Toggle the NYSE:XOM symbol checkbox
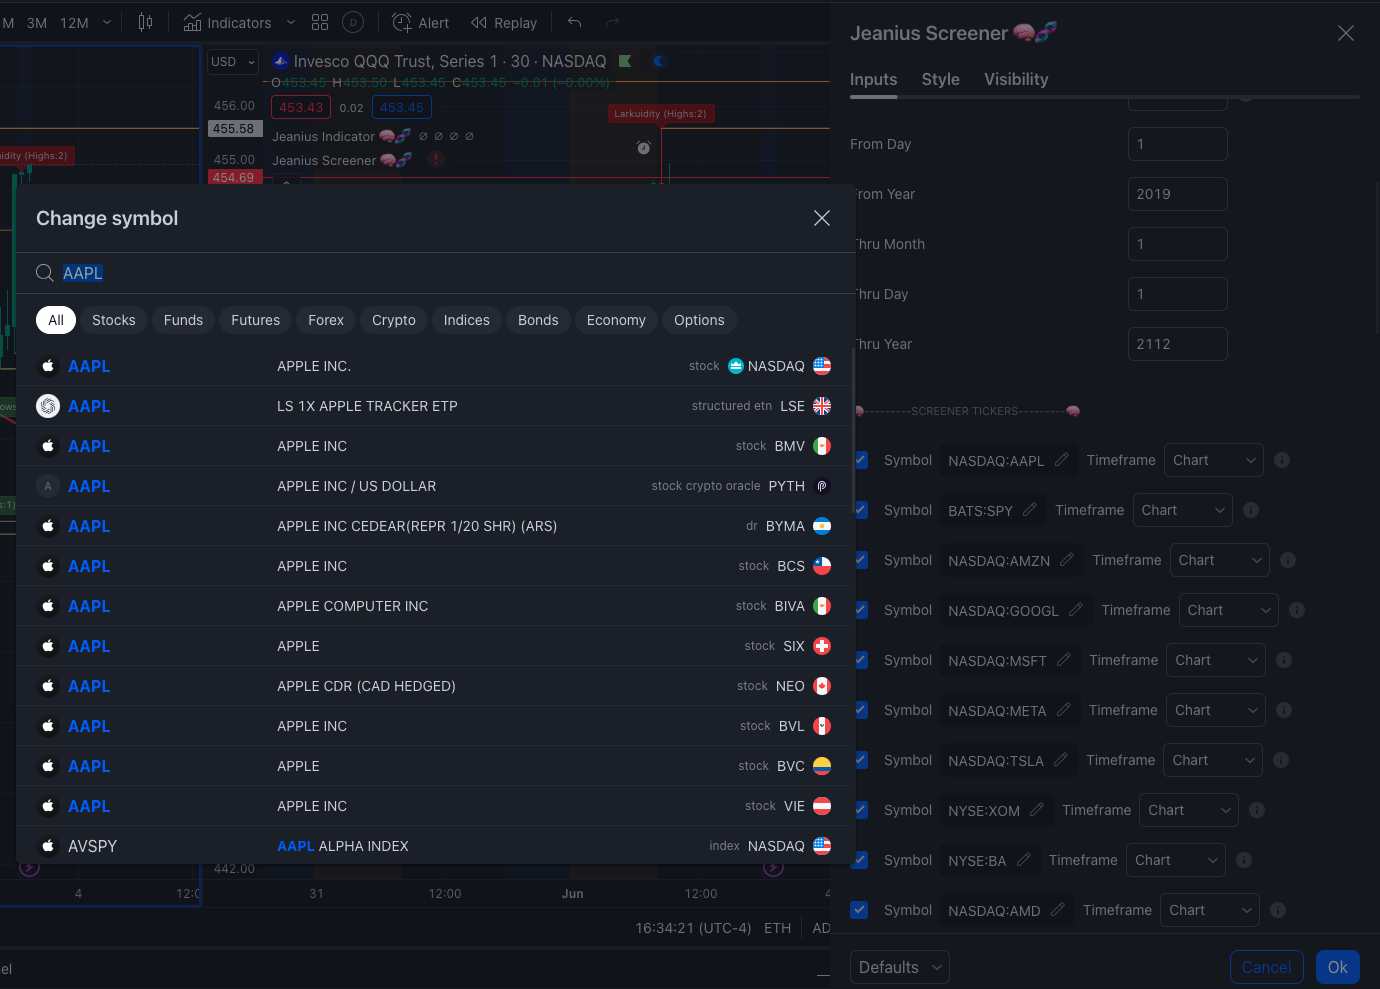Viewport: 1380px width, 989px height. 860,810
